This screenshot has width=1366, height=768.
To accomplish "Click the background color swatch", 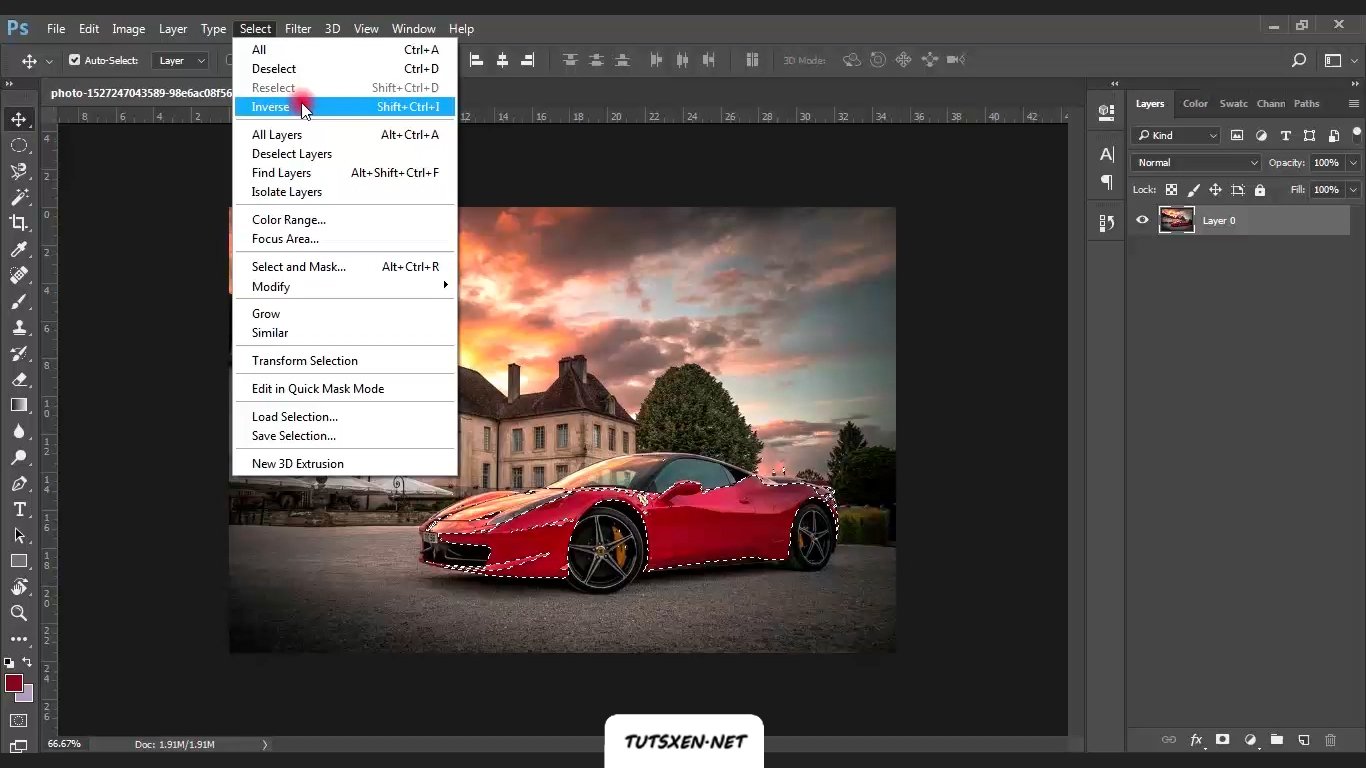I will coord(27,695).
